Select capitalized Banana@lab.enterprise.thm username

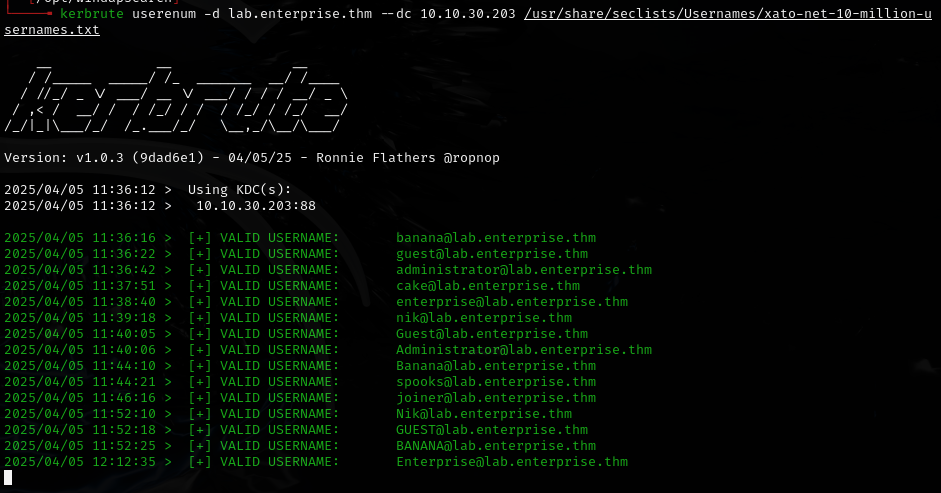pos(496,366)
